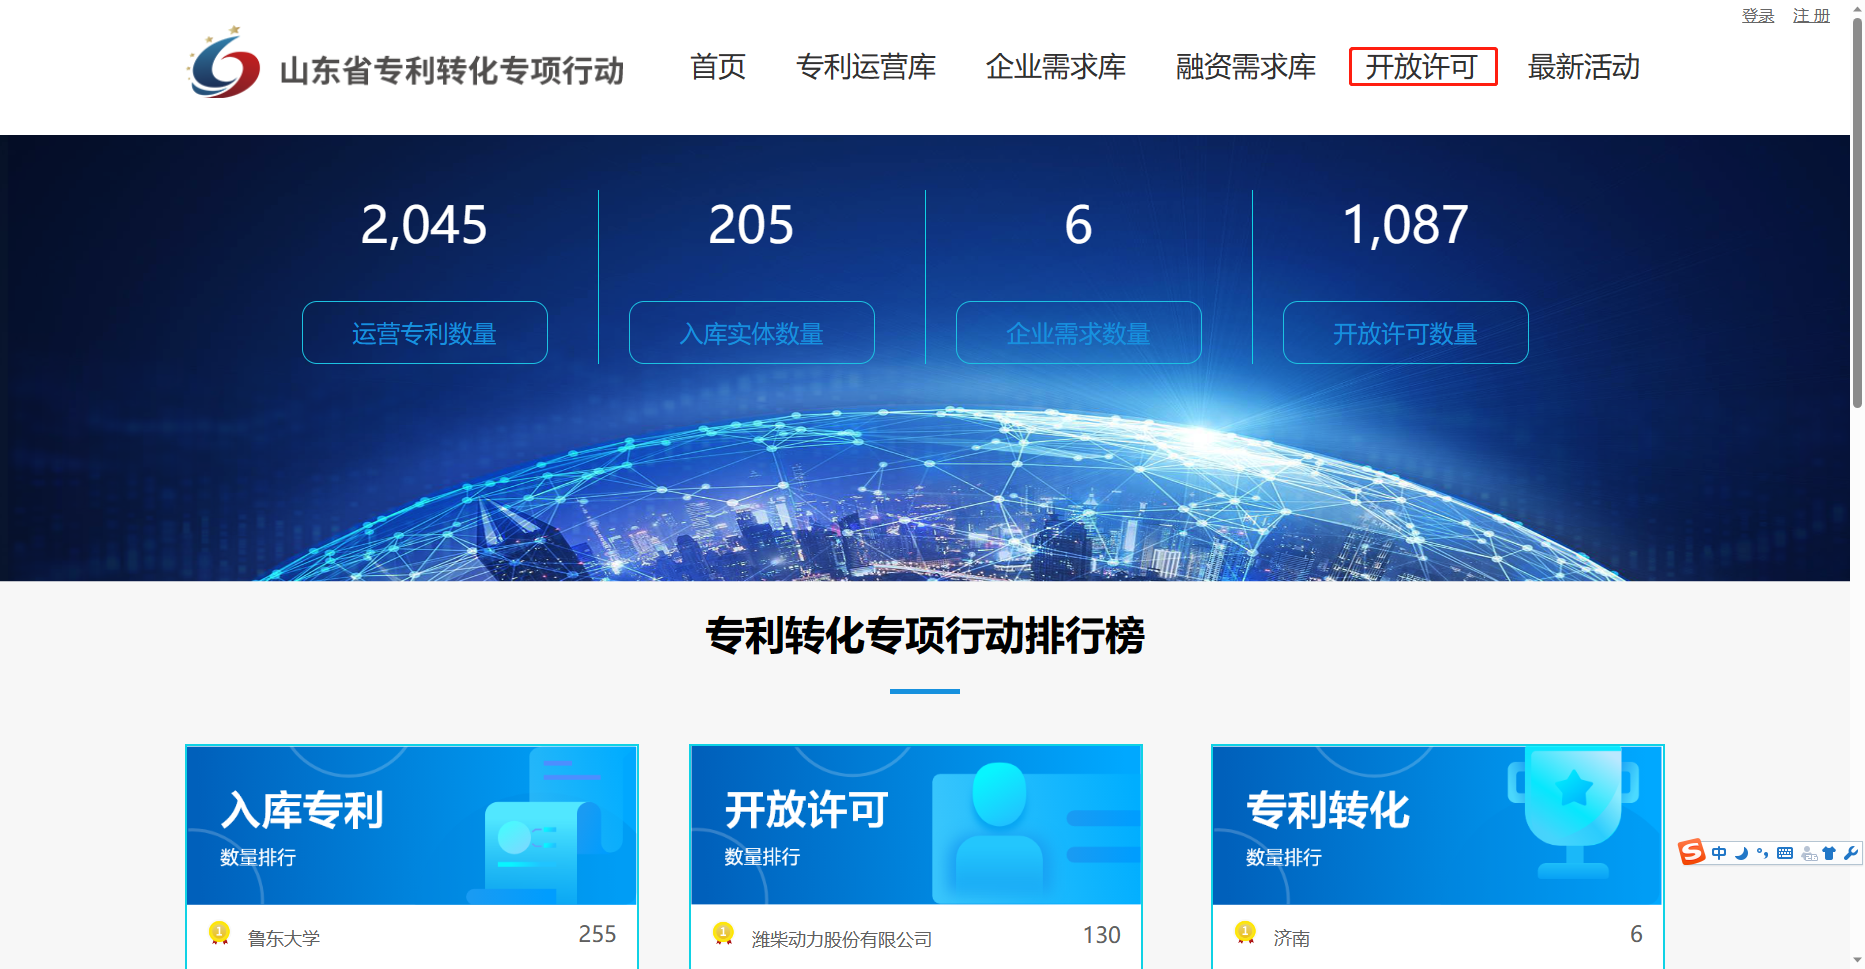Click the 开放许可 ranking card banner
Viewport: 1865px width, 969px height.
point(916,825)
